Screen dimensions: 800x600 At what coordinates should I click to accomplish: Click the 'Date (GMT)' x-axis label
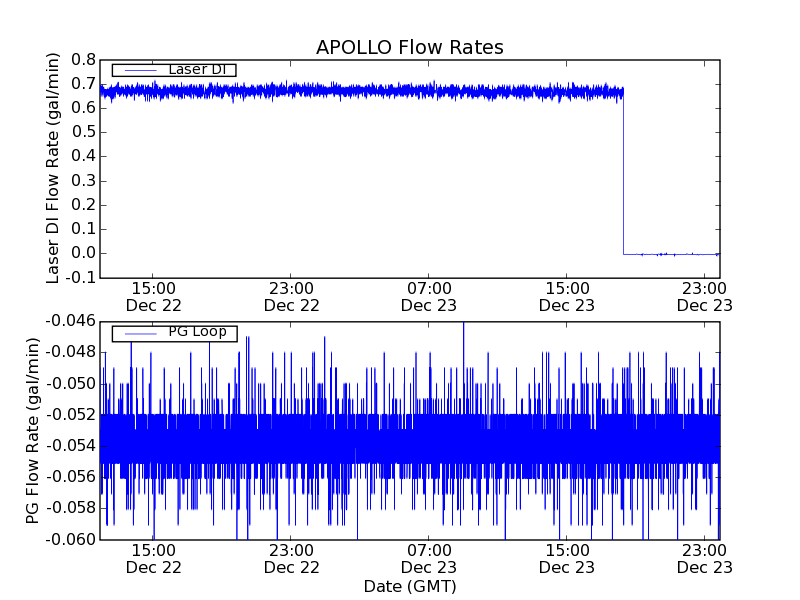410,586
